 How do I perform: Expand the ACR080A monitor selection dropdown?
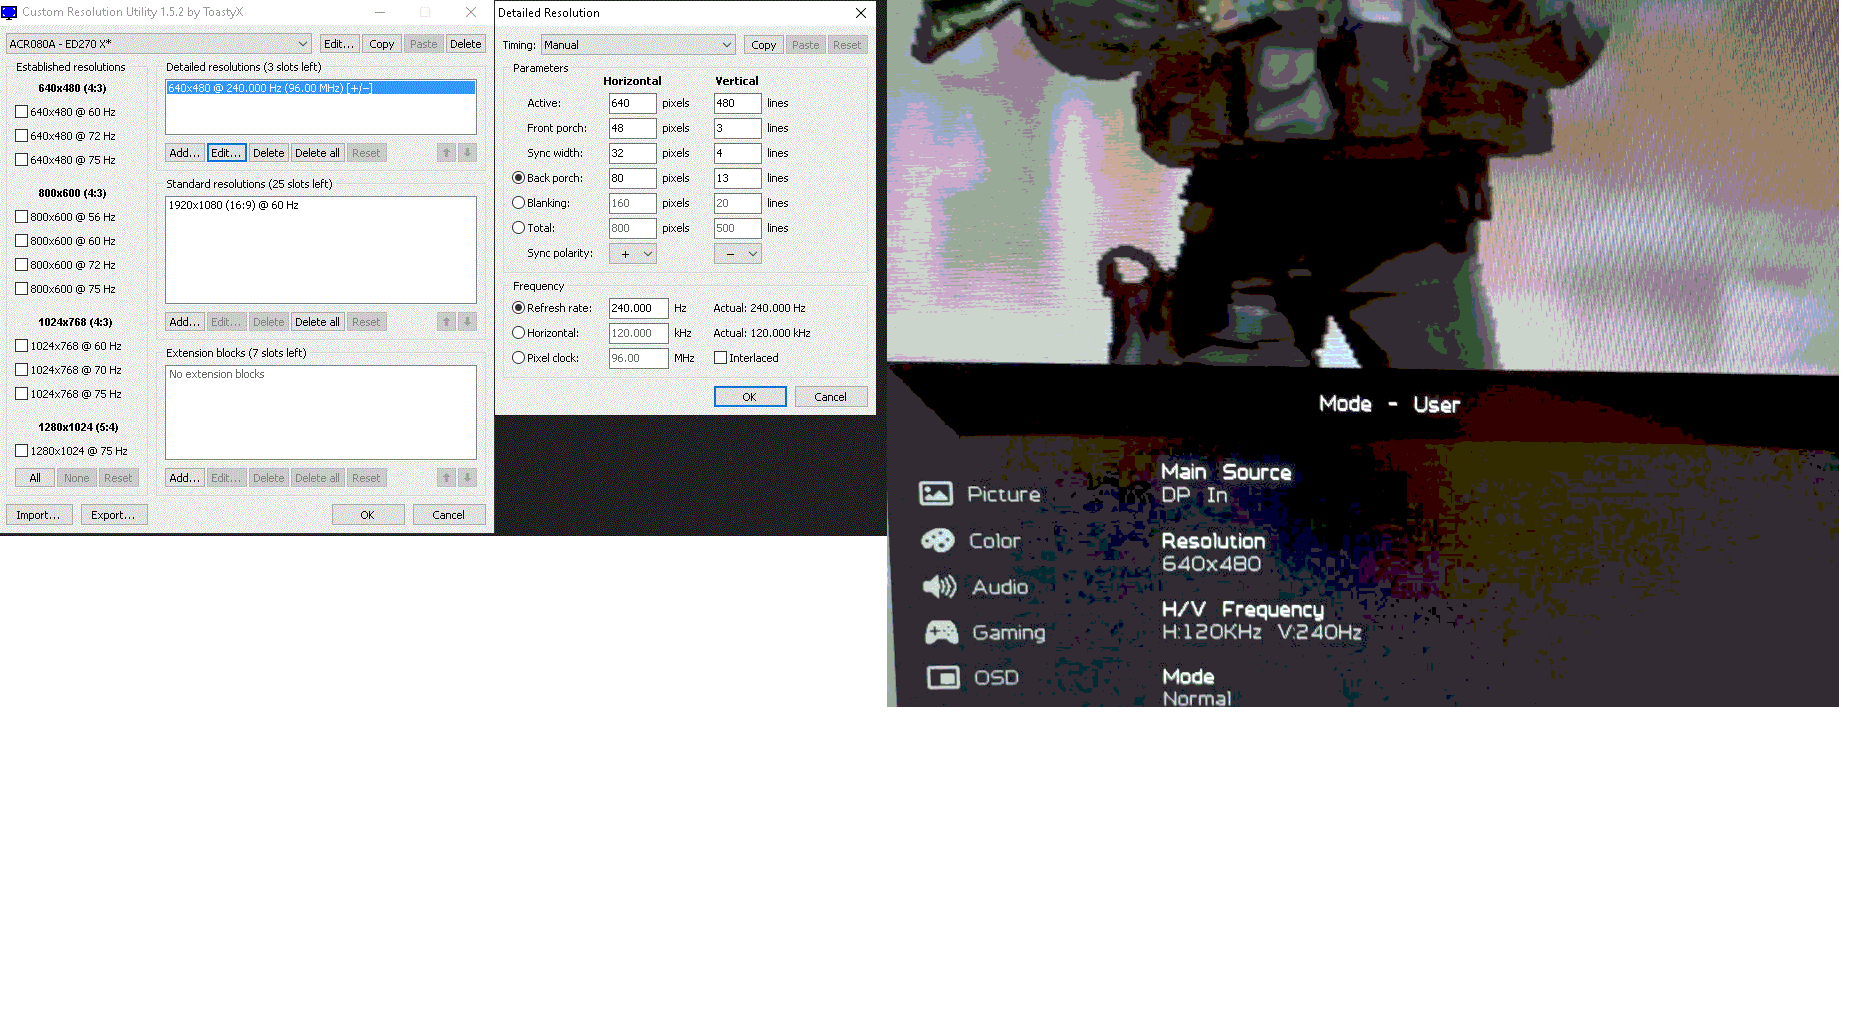point(159,44)
